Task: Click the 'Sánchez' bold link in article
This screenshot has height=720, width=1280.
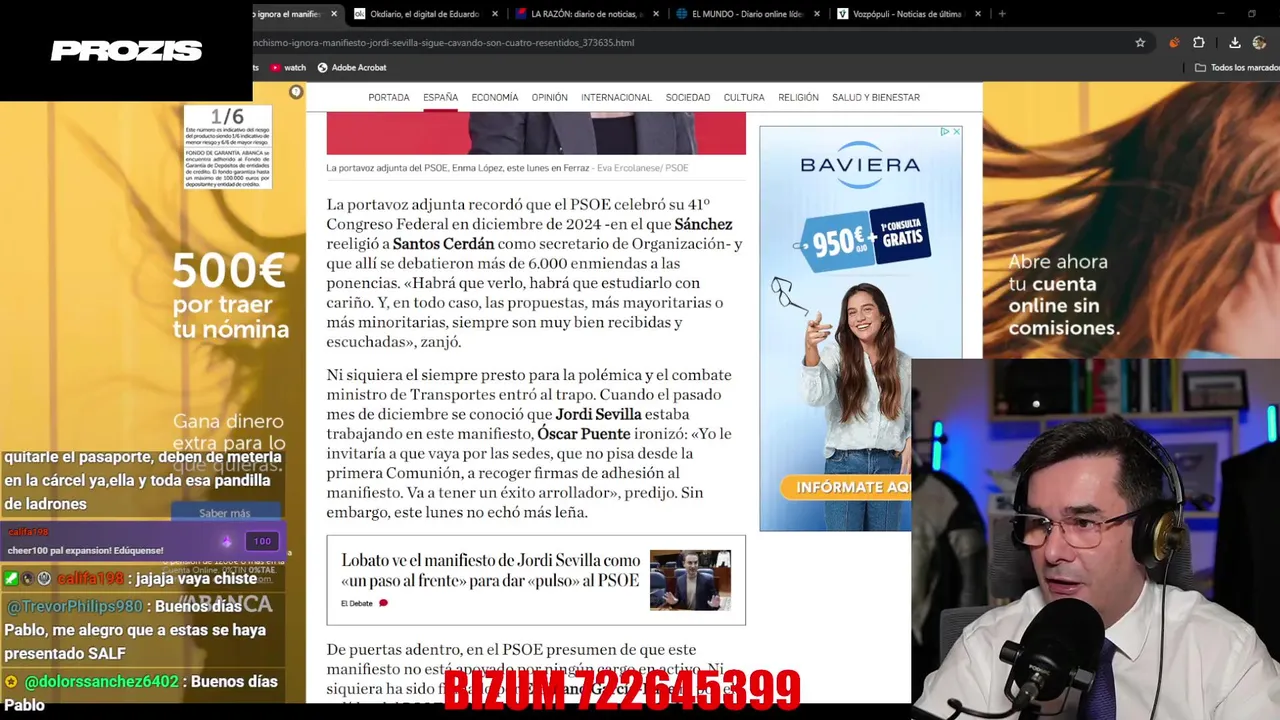Action: pyautogui.click(x=703, y=224)
